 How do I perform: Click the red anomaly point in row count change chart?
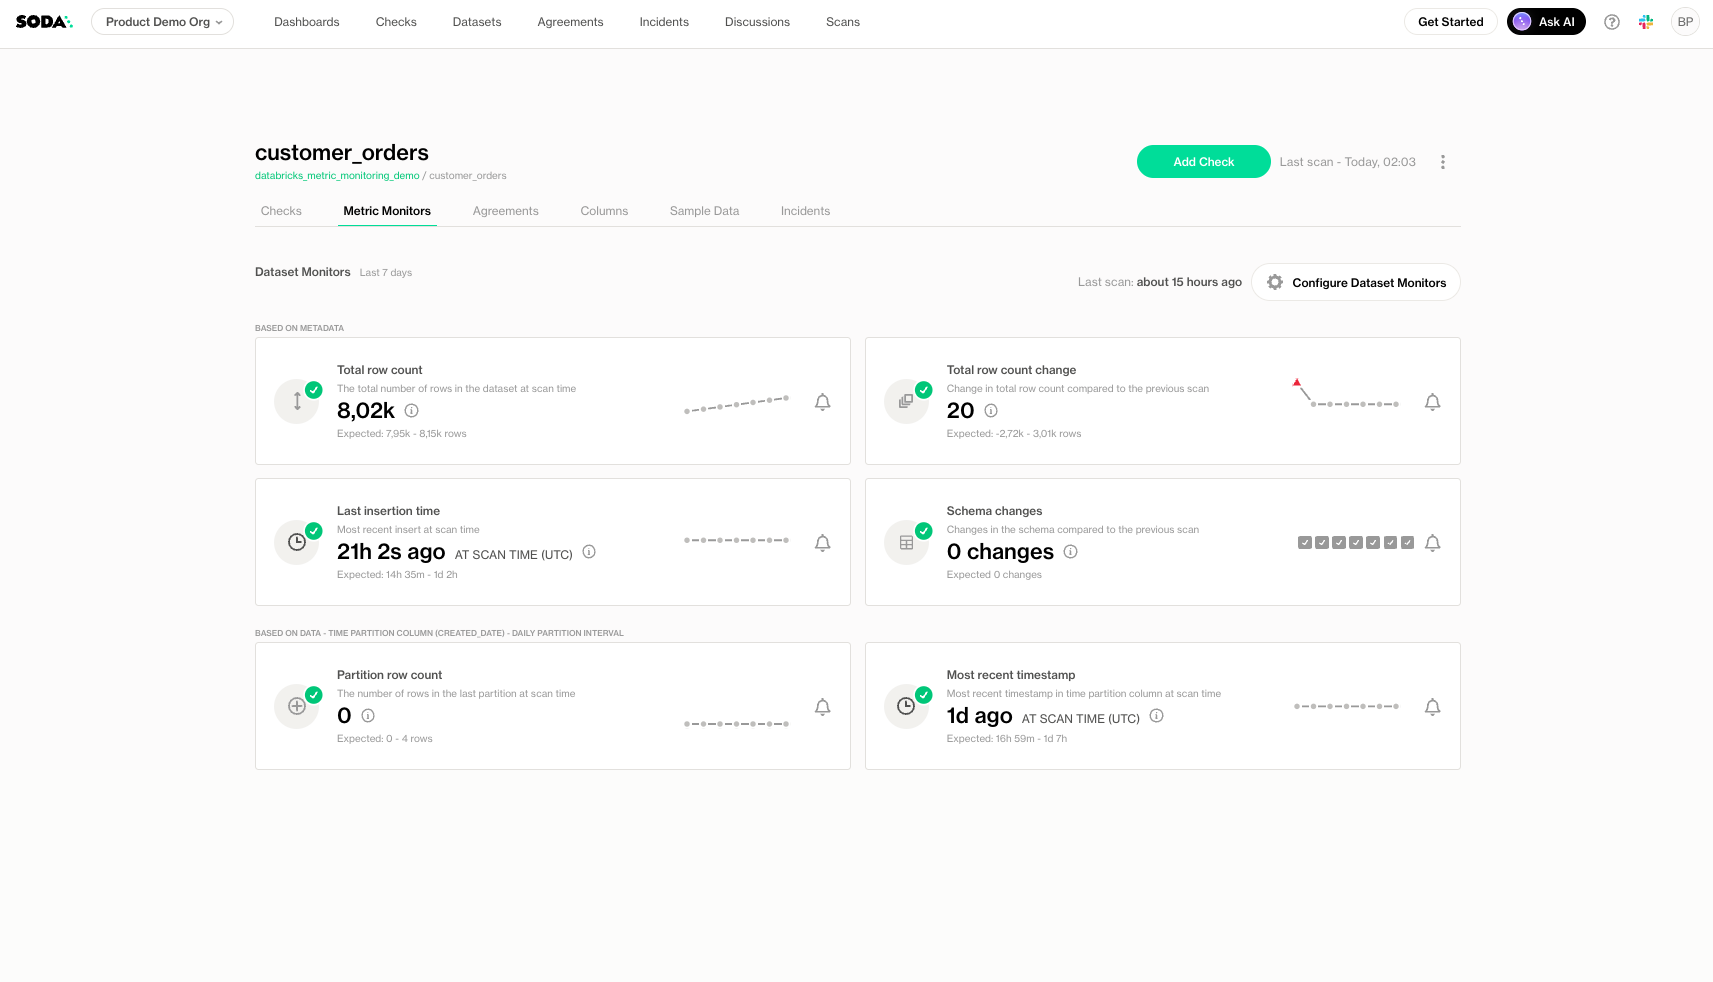click(1296, 382)
